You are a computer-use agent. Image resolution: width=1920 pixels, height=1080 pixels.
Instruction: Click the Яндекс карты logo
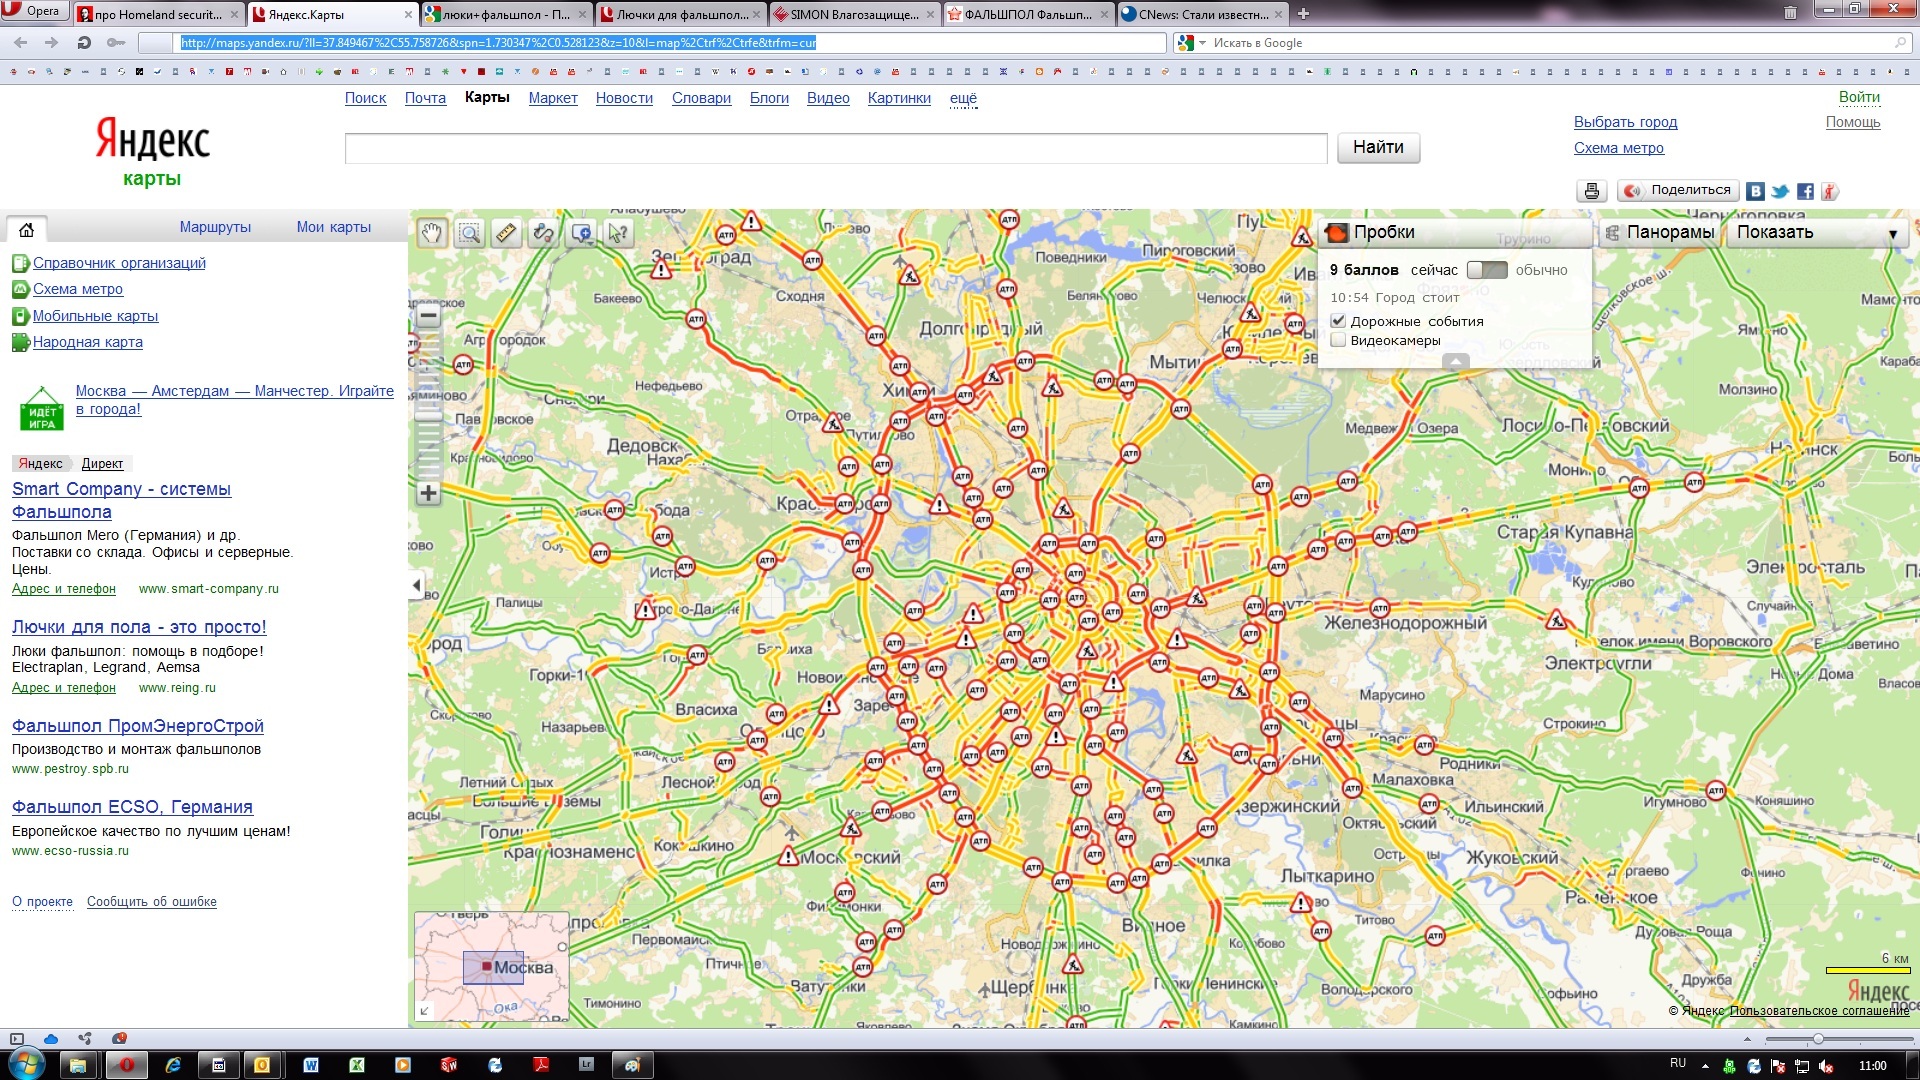(x=152, y=152)
